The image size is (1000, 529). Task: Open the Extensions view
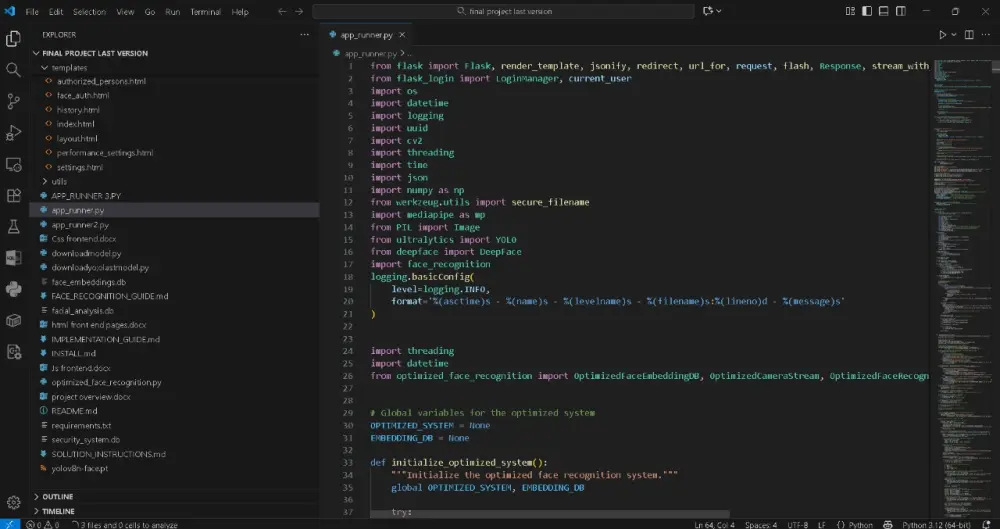coord(14,196)
